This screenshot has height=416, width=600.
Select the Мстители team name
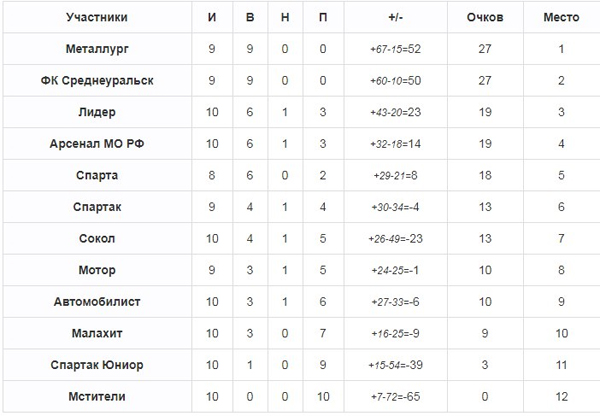point(97,396)
